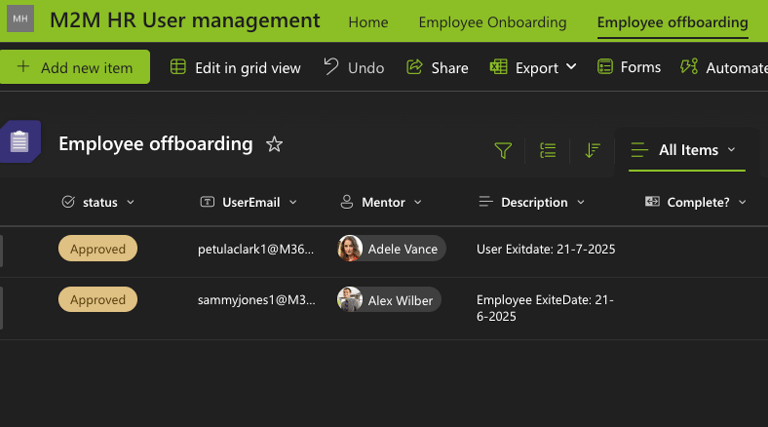This screenshot has height=427, width=768.
Task: Open the group-by list icon
Action: point(548,150)
